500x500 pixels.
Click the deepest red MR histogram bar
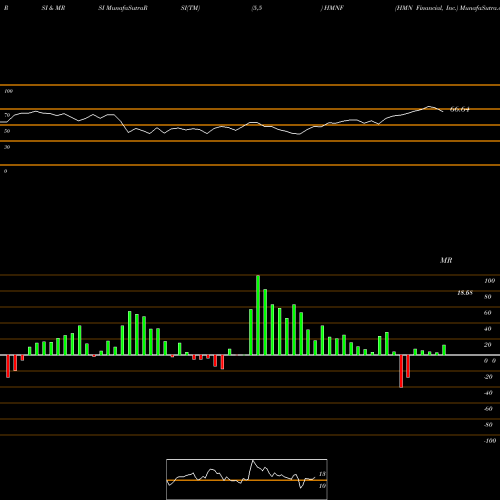pyautogui.click(x=401, y=371)
